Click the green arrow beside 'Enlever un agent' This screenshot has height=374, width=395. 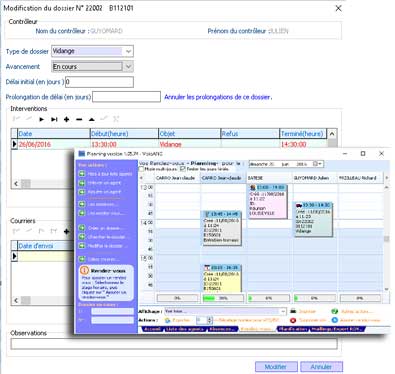(82, 183)
